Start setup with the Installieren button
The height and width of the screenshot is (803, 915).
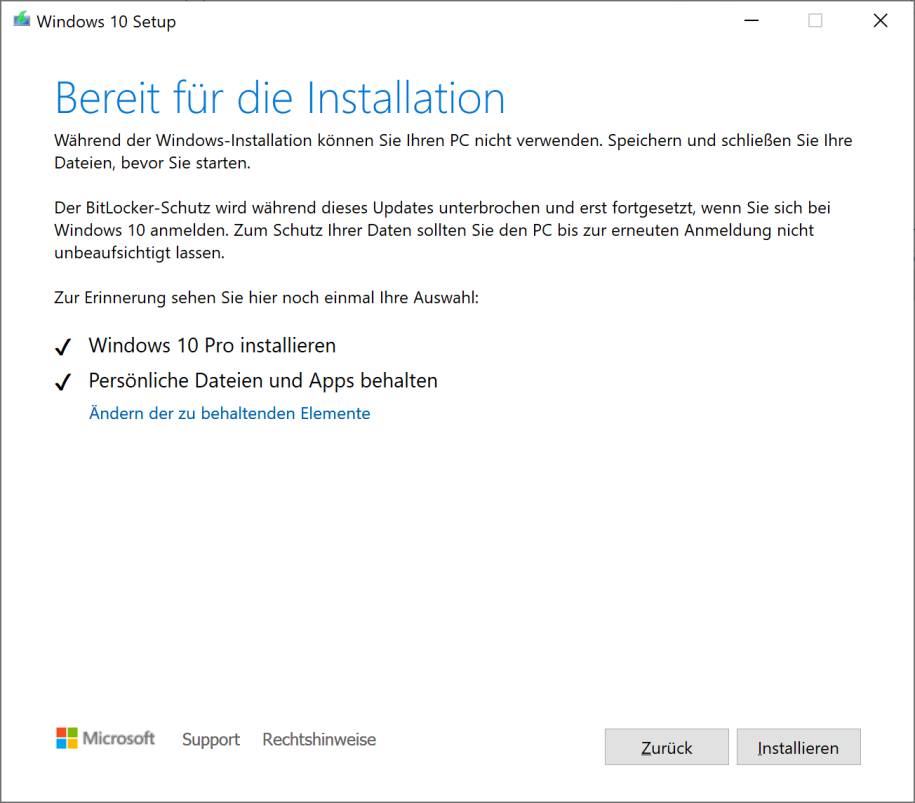(798, 748)
